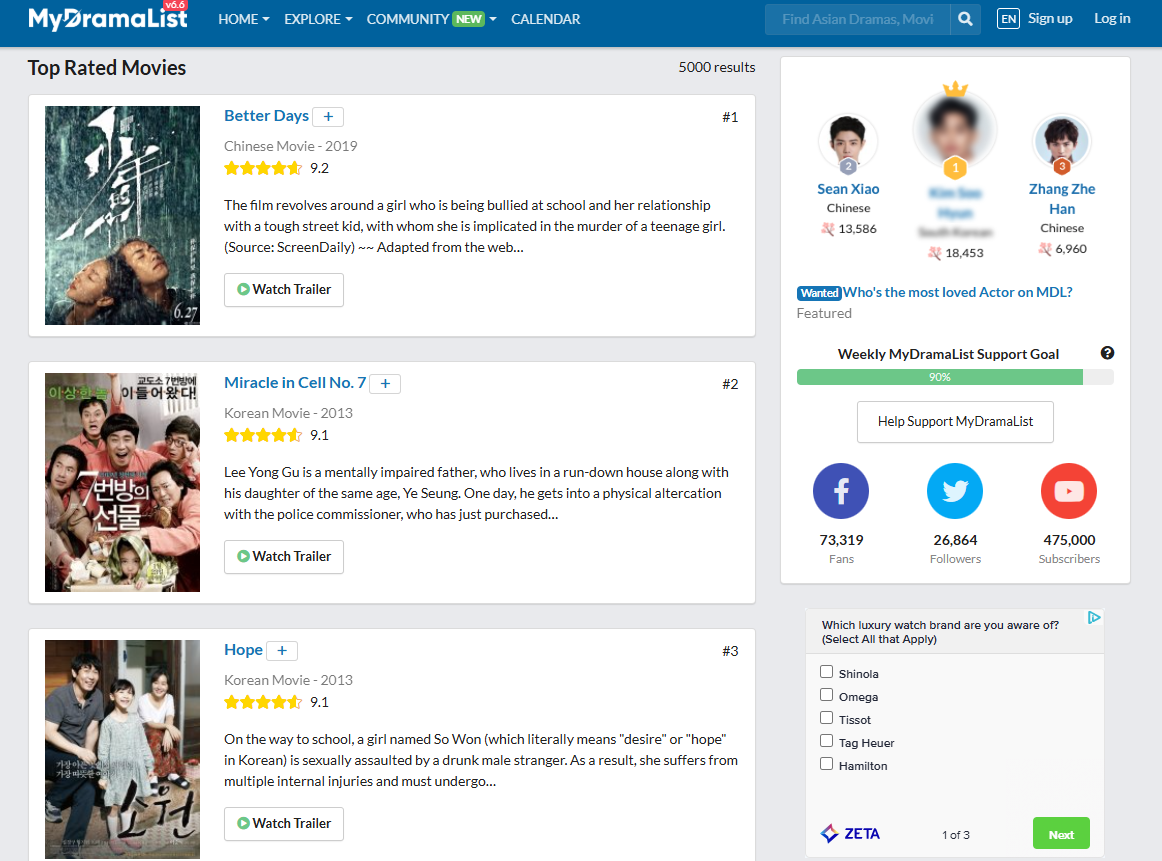
Task: Open the Twitter followers icon
Action: tap(955, 491)
